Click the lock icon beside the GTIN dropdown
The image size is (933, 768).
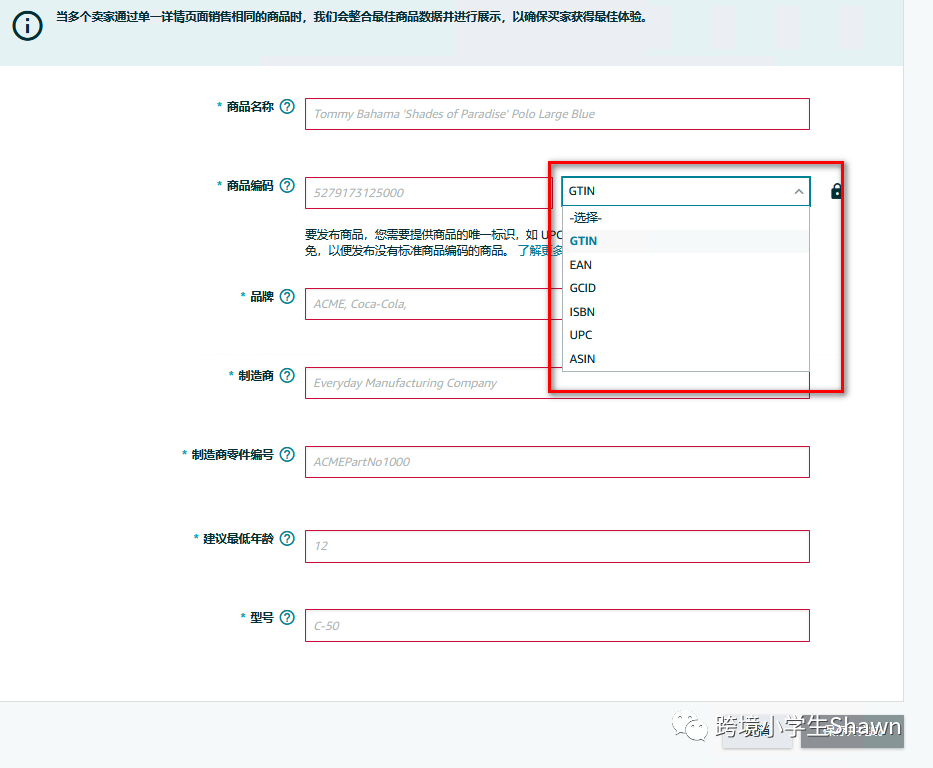click(835, 191)
